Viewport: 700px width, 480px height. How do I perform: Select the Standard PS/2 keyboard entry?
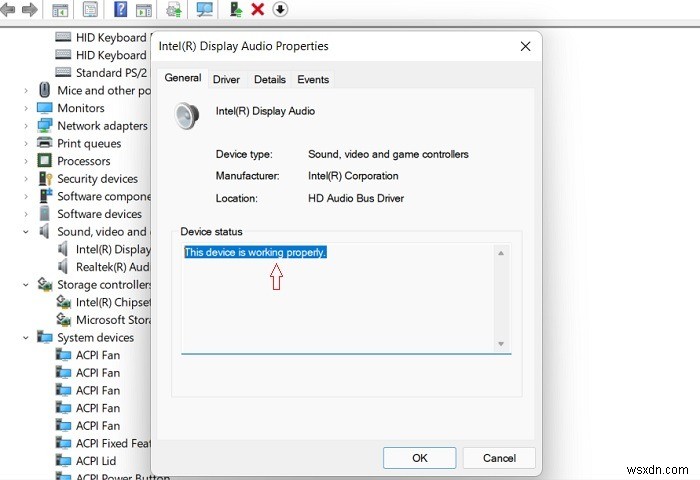click(111, 73)
